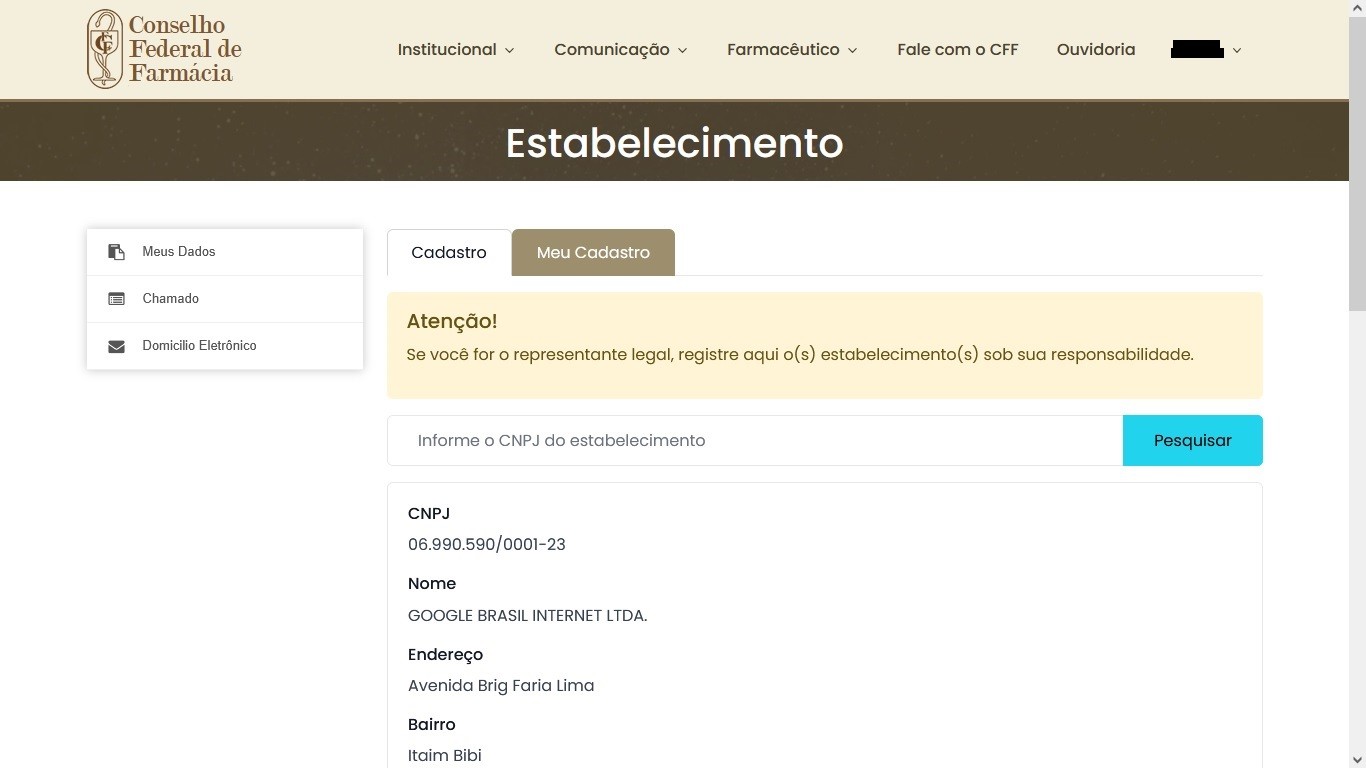Focus the CNPJ do estabelecimento input field
This screenshot has width=1366, height=768.
[755, 441]
